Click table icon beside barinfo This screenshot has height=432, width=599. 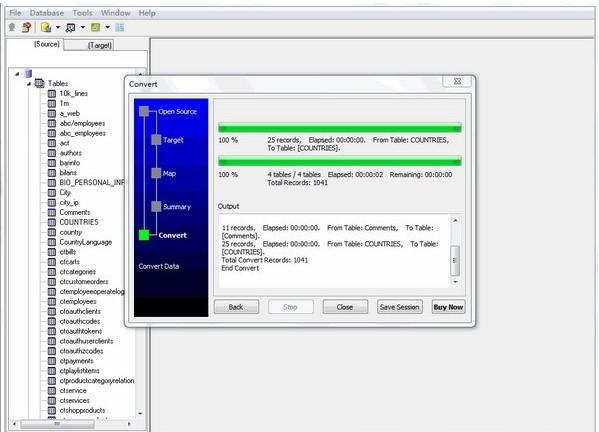tap(52, 163)
